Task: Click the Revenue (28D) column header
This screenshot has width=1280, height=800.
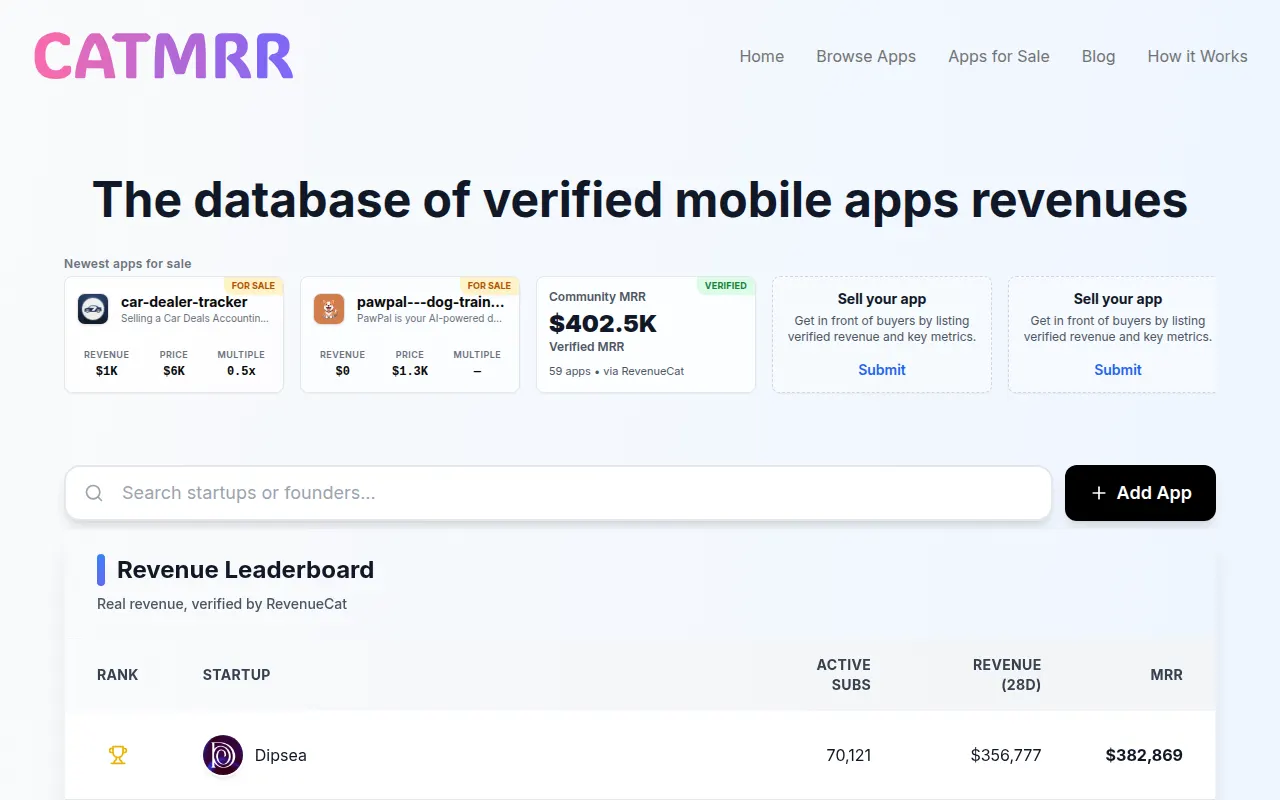Action: pyautogui.click(x=1007, y=675)
